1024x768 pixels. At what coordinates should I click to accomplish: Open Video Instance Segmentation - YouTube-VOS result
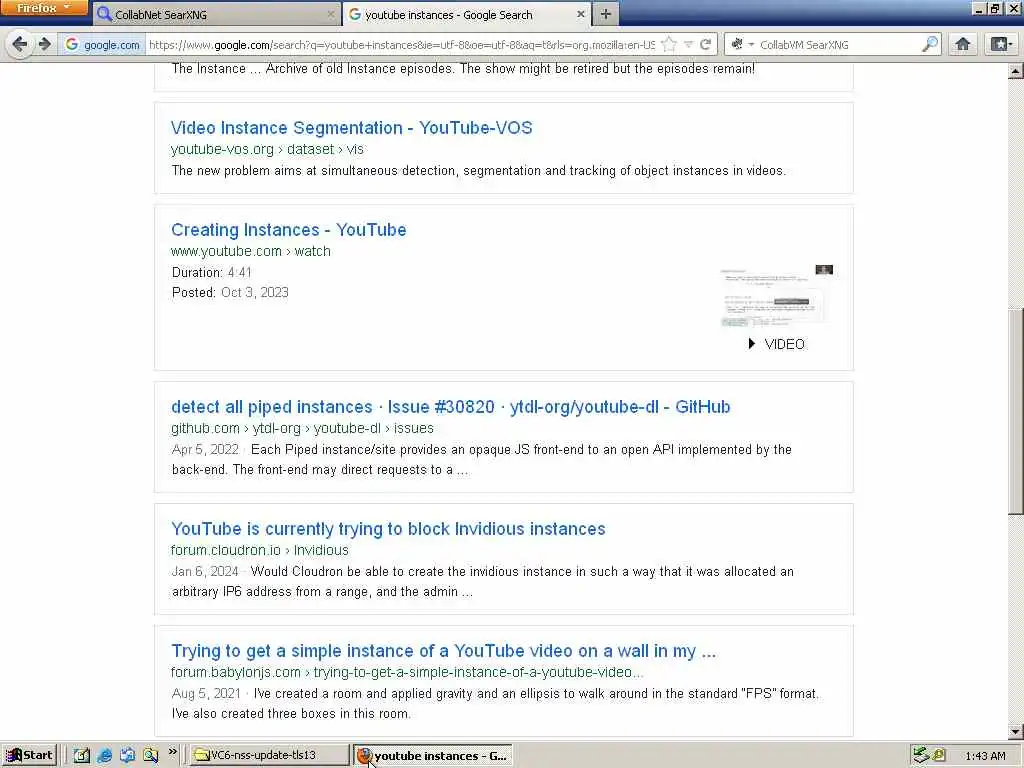pos(351,128)
